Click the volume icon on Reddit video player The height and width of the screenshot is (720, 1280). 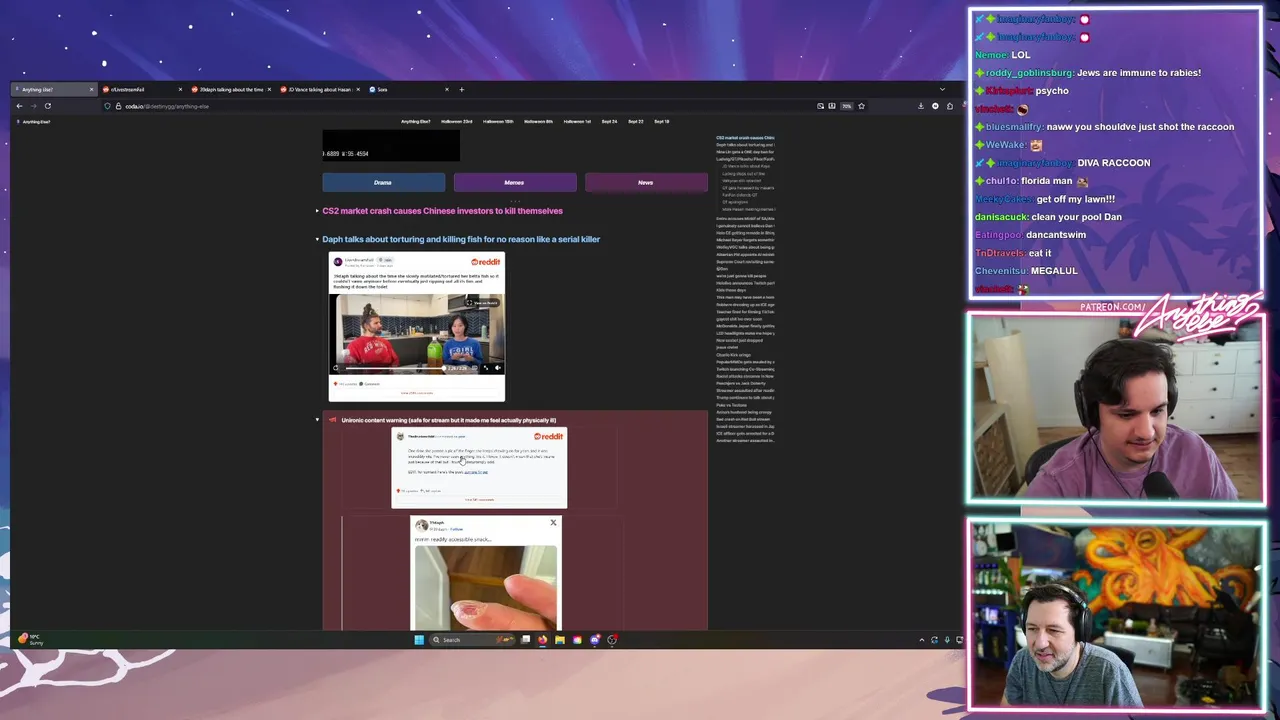[497, 368]
